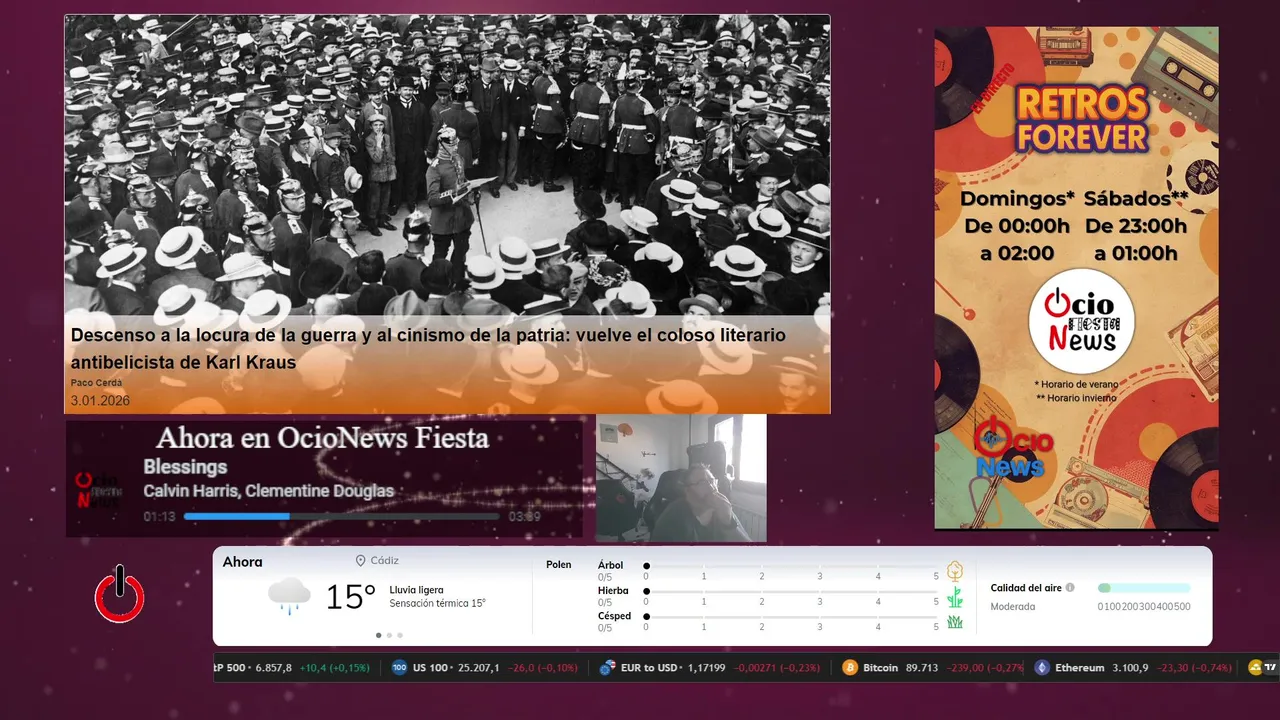Click the OcioNews logo in the now-playing panel
This screenshot has width=1280, height=720.
pyautogui.click(x=100, y=489)
